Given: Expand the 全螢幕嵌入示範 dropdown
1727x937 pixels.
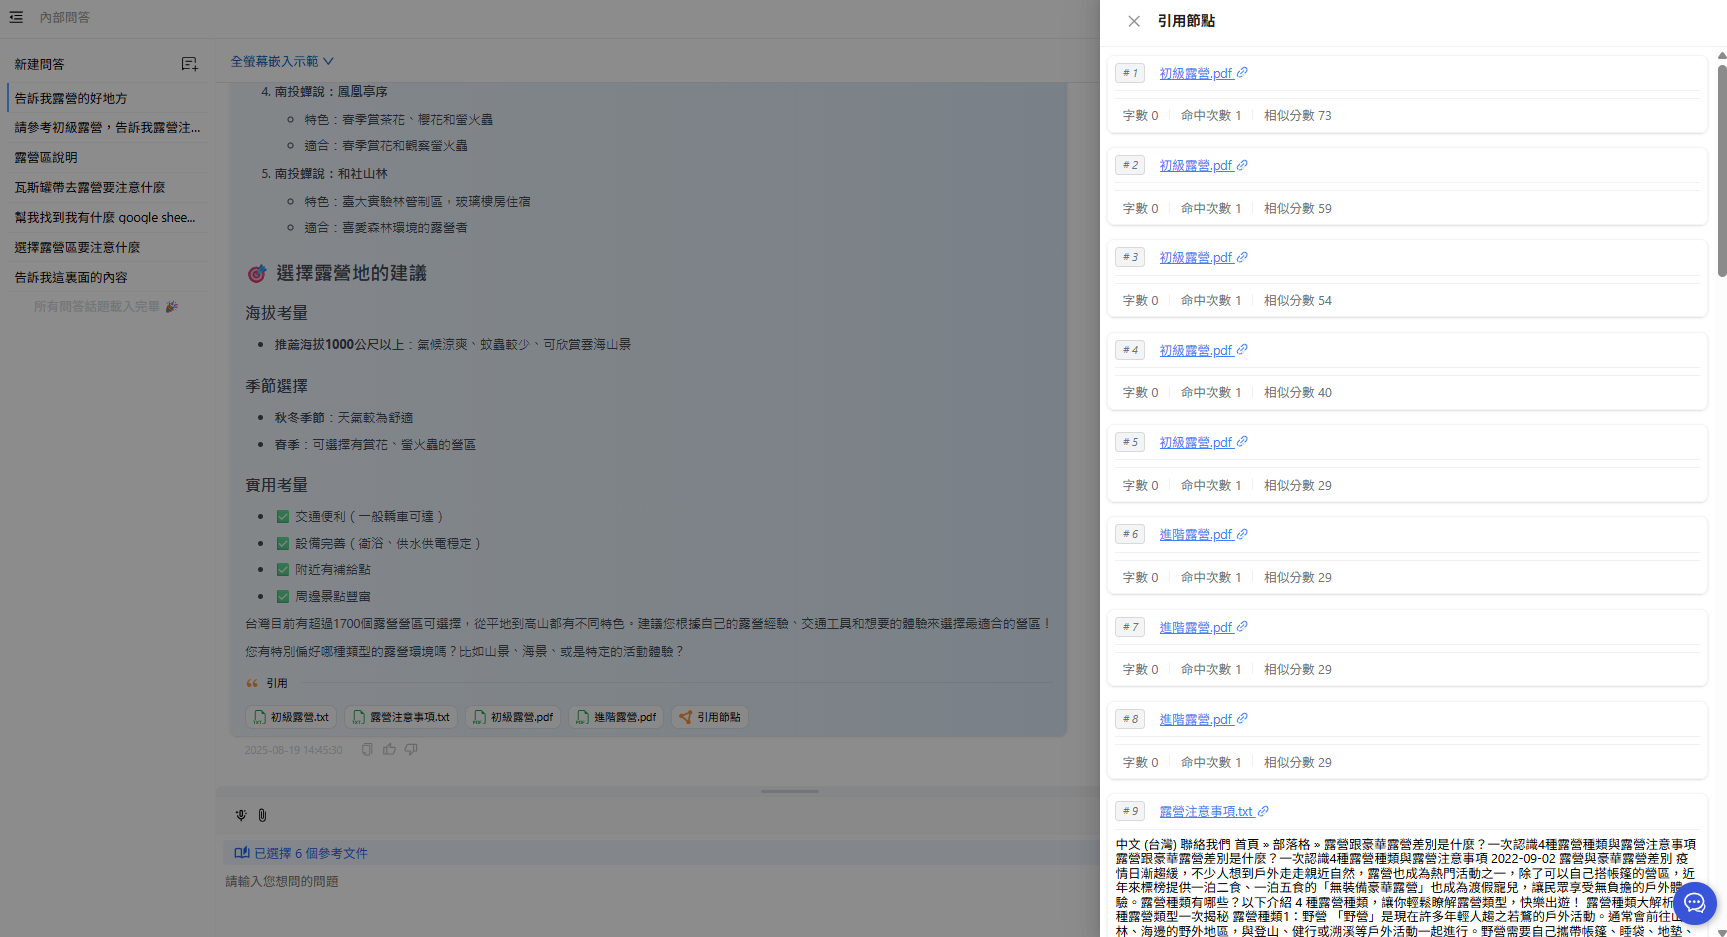Looking at the screenshot, I should [x=282, y=61].
